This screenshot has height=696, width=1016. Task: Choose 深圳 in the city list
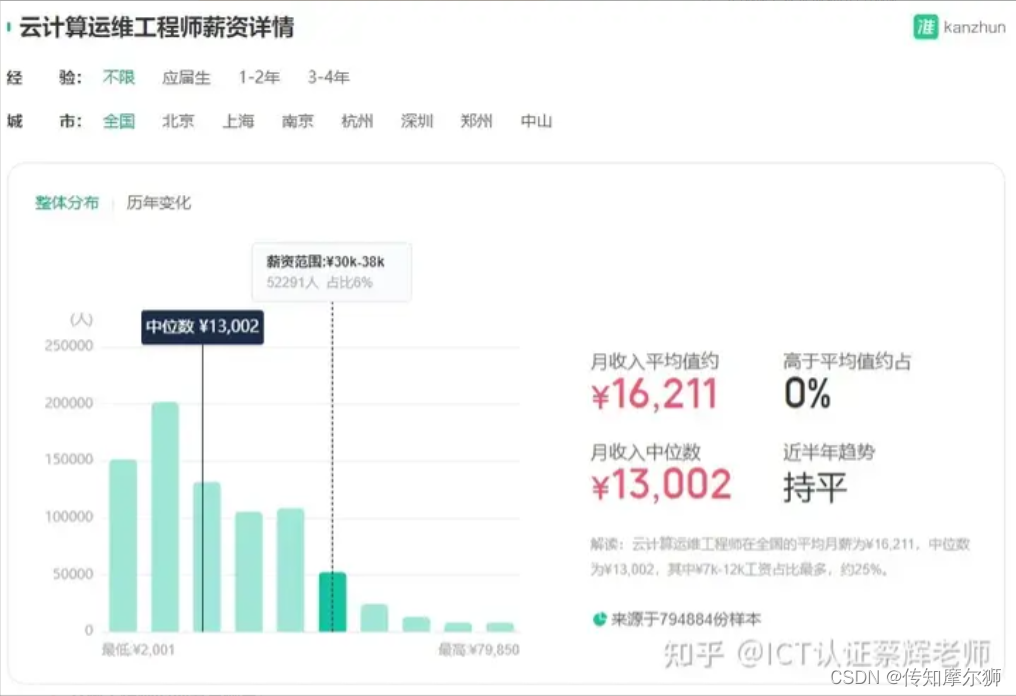point(417,121)
